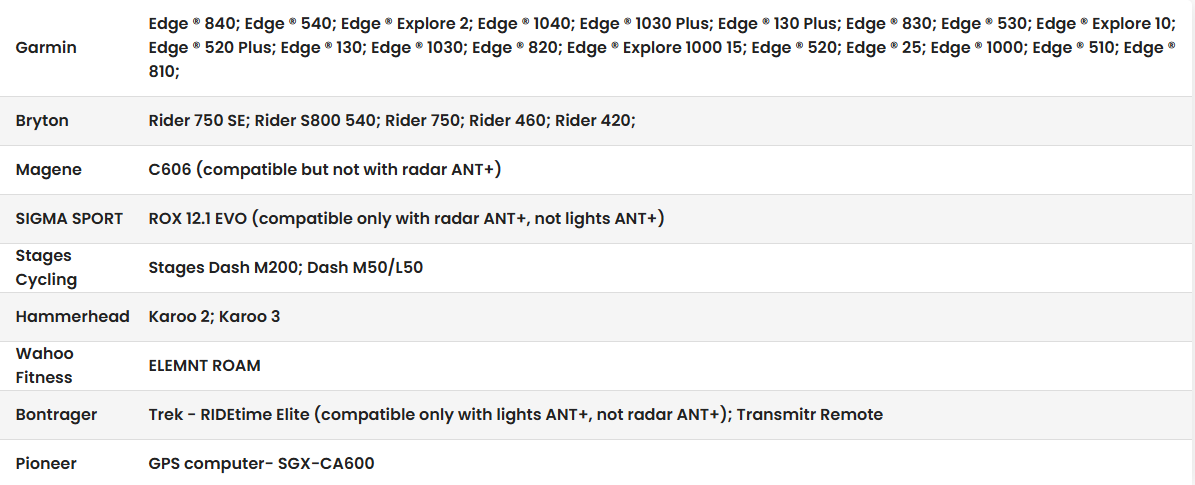Viewport: 1195px width, 485px height.
Task: Click the ELEMNT ROAM entry
Action: [204, 365]
